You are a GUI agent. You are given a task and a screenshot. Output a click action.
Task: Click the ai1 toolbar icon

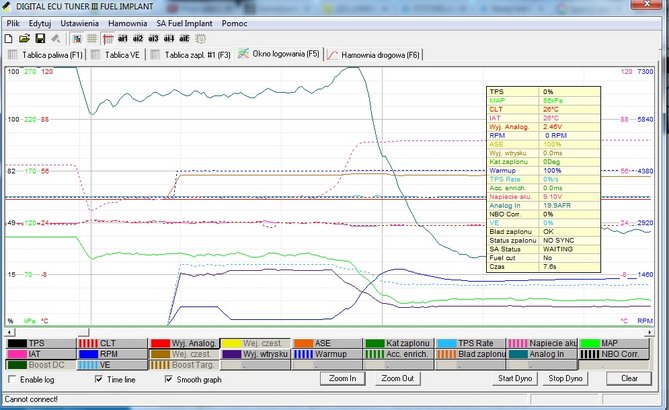pyautogui.click(x=123, y=39)
